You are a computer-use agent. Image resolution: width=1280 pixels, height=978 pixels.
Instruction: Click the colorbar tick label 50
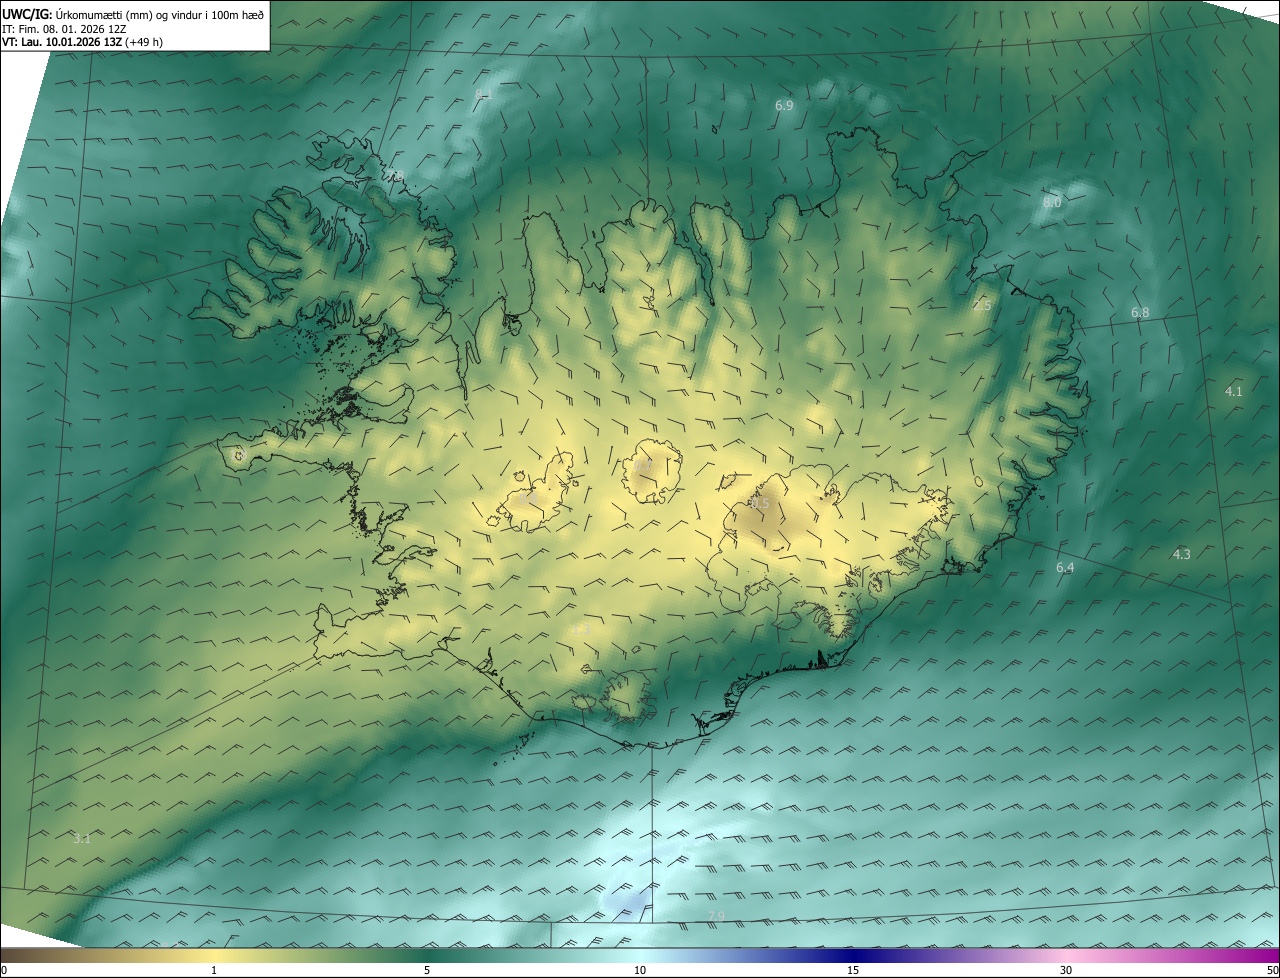(x=1272, y=970)
